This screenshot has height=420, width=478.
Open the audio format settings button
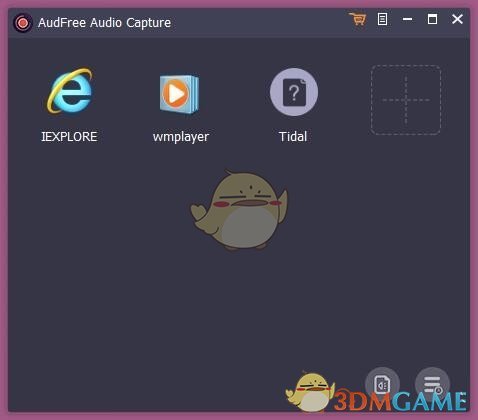[x=382, y=385]
